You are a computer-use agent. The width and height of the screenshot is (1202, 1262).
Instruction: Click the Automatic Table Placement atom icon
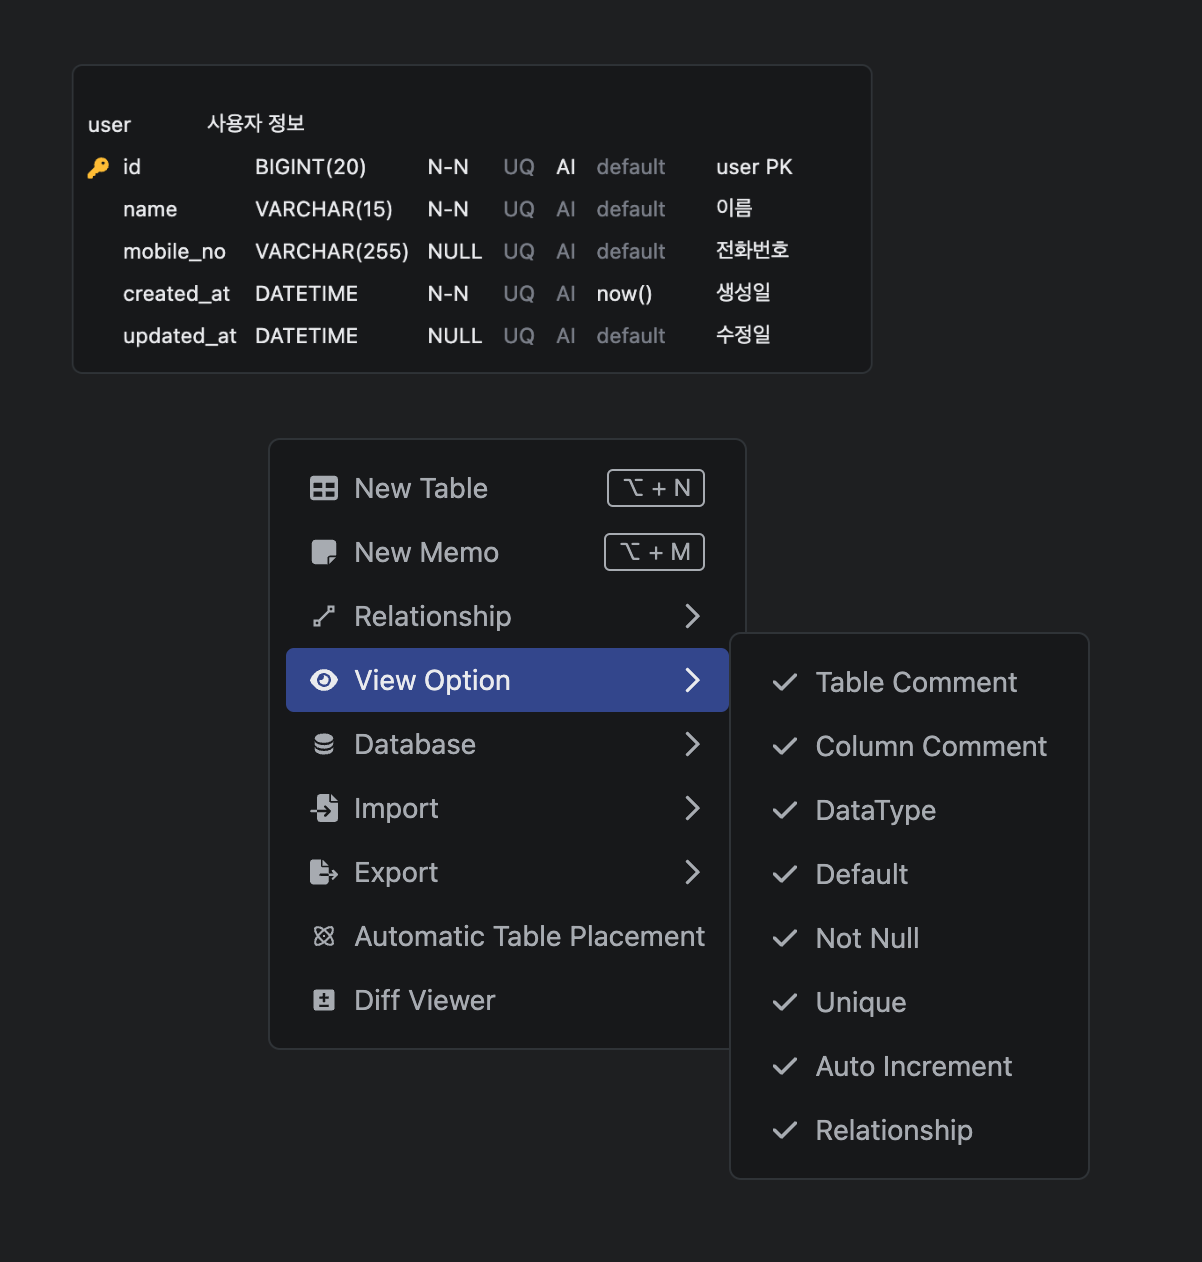[324, 936]
